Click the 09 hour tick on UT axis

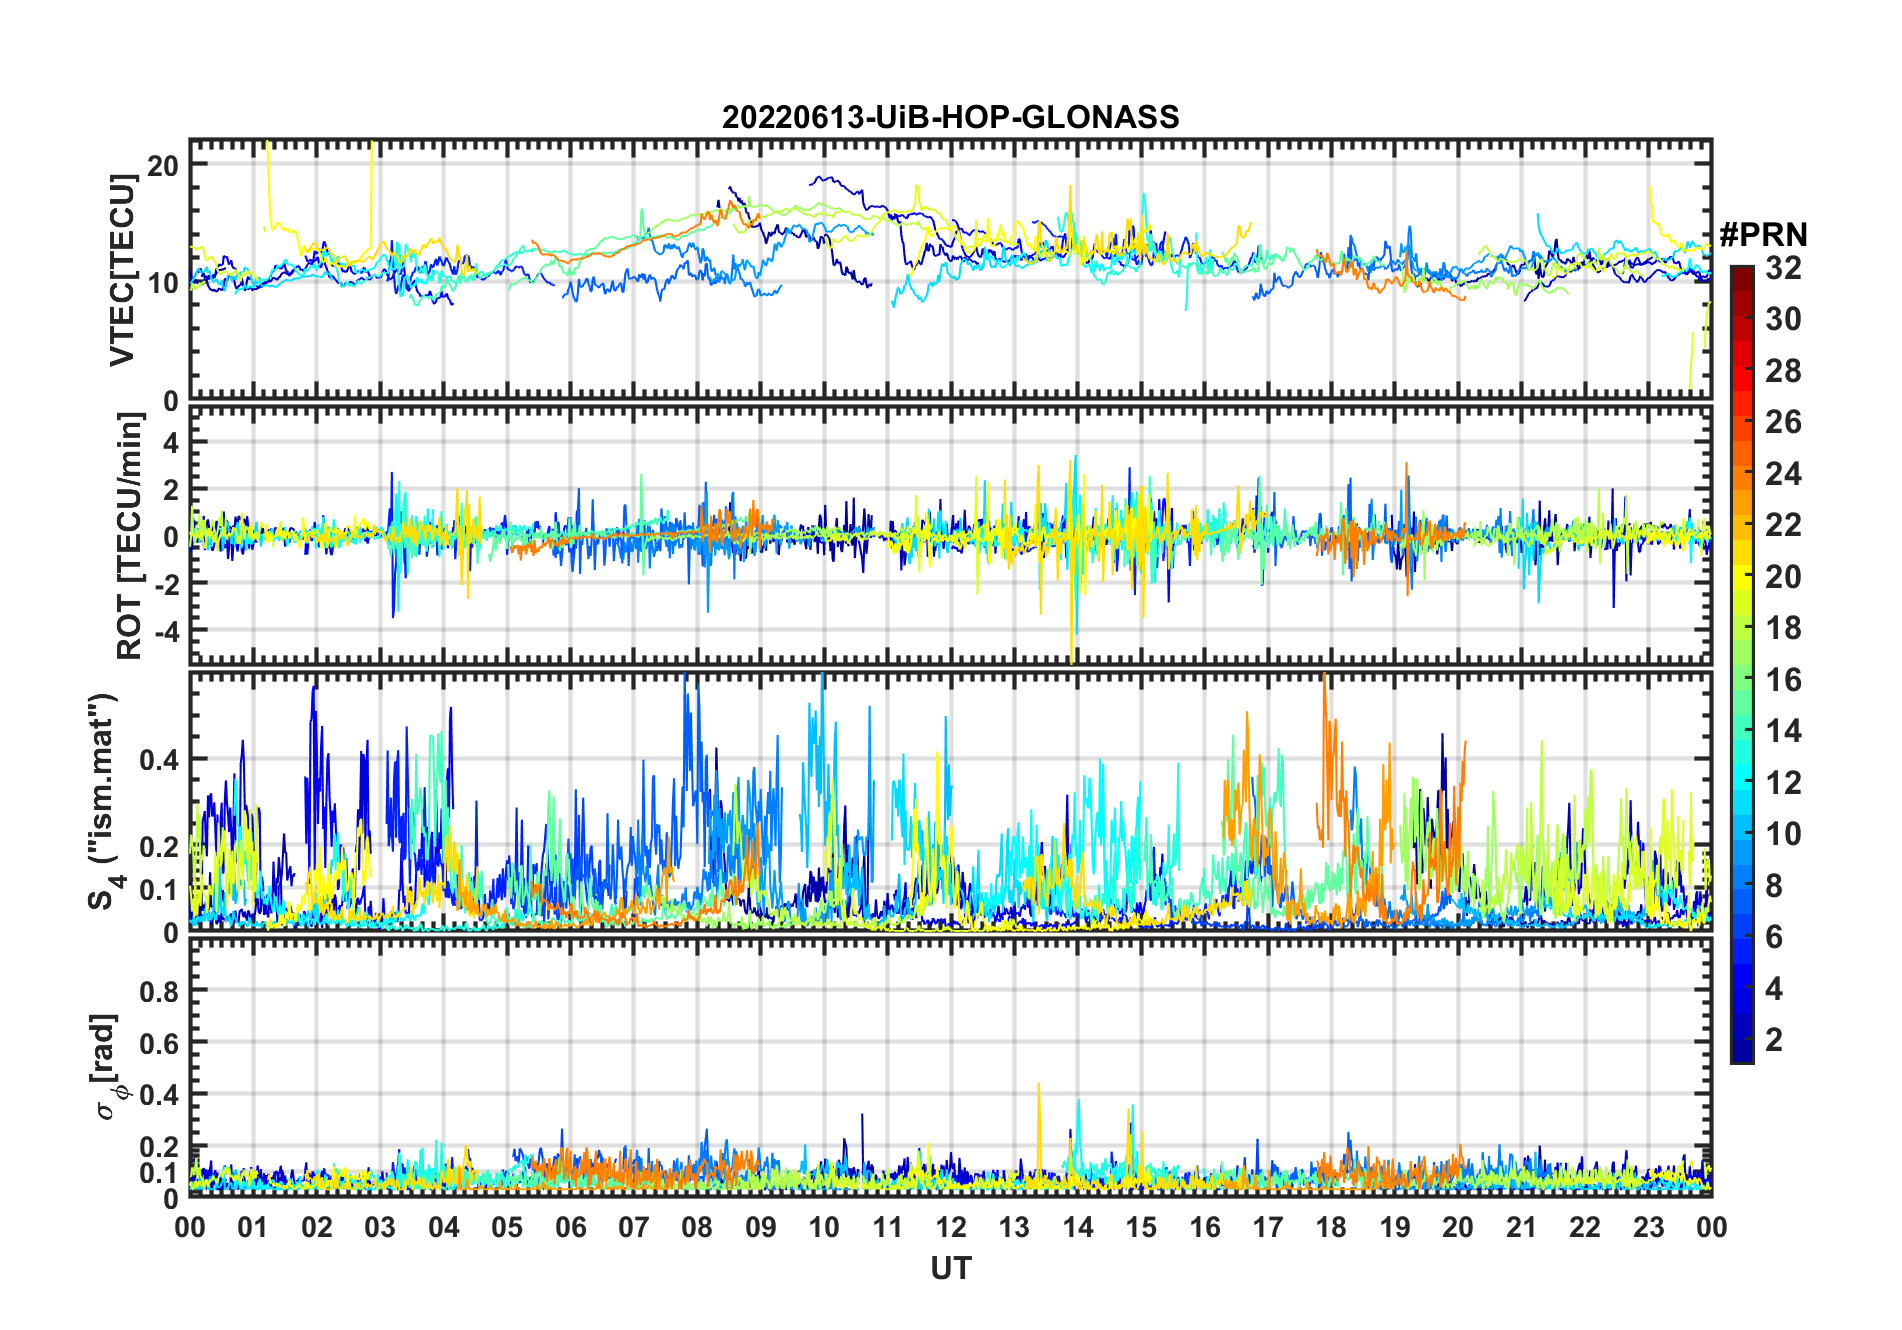click(761, 1227)
